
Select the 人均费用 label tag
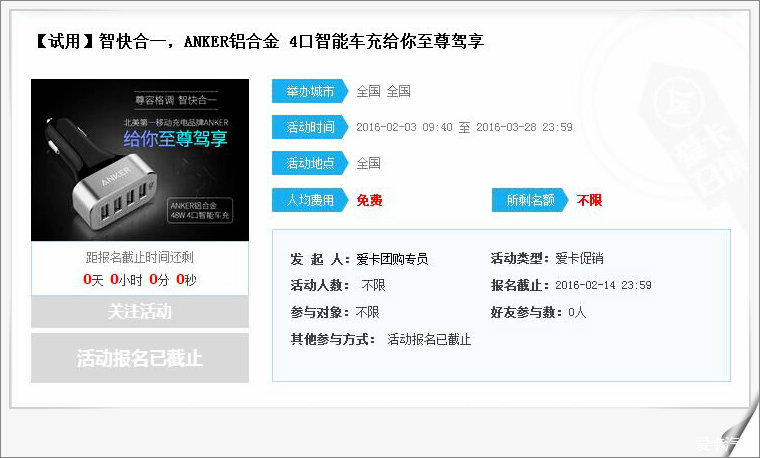pos(310,200)
